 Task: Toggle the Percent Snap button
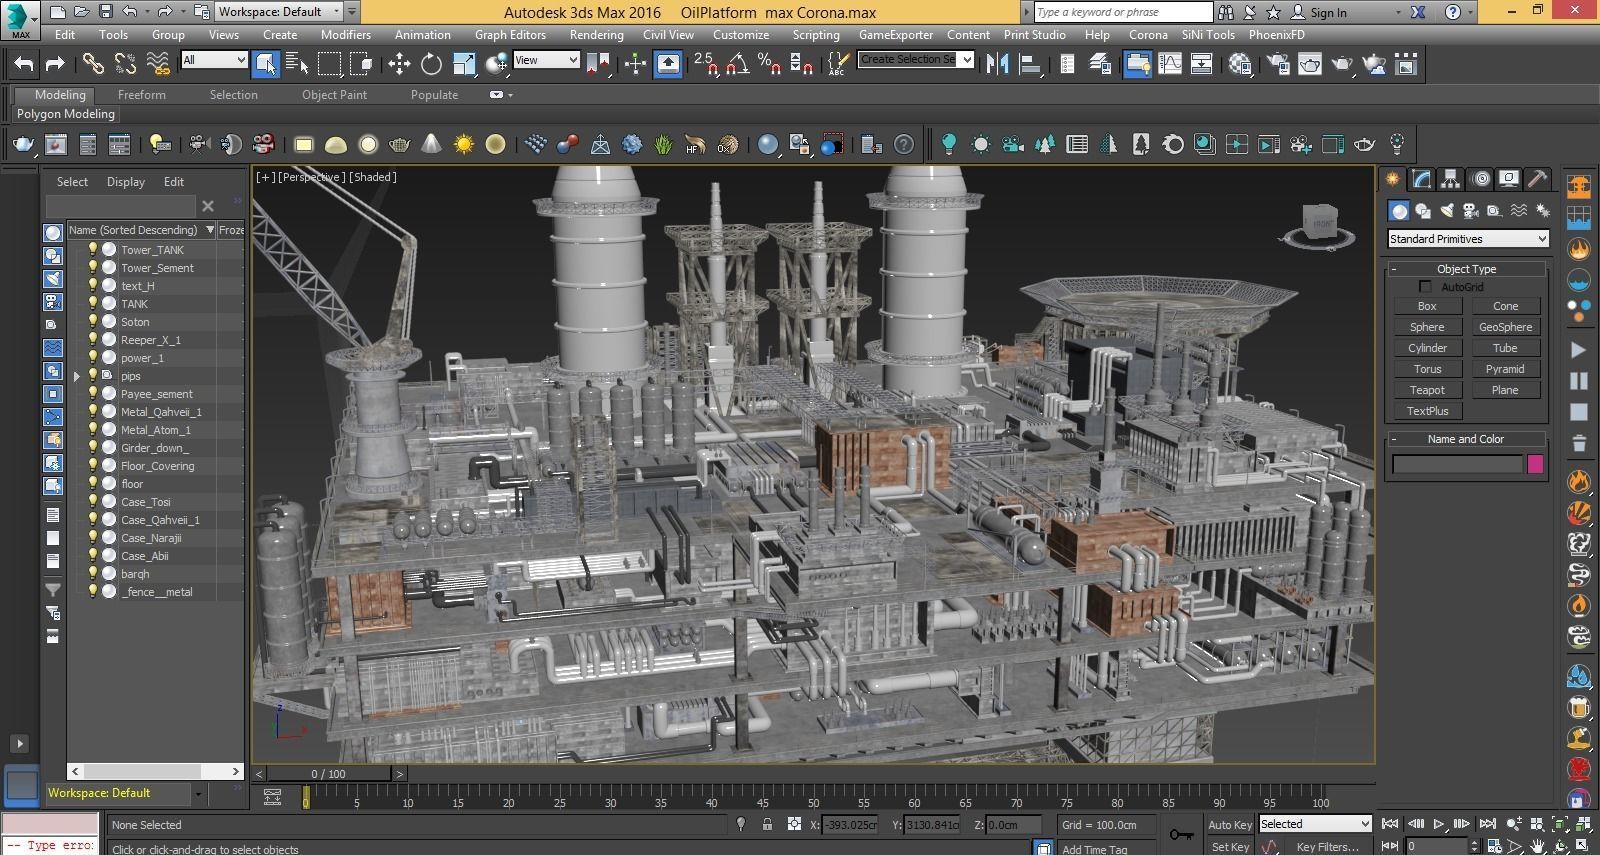point(769,65)
